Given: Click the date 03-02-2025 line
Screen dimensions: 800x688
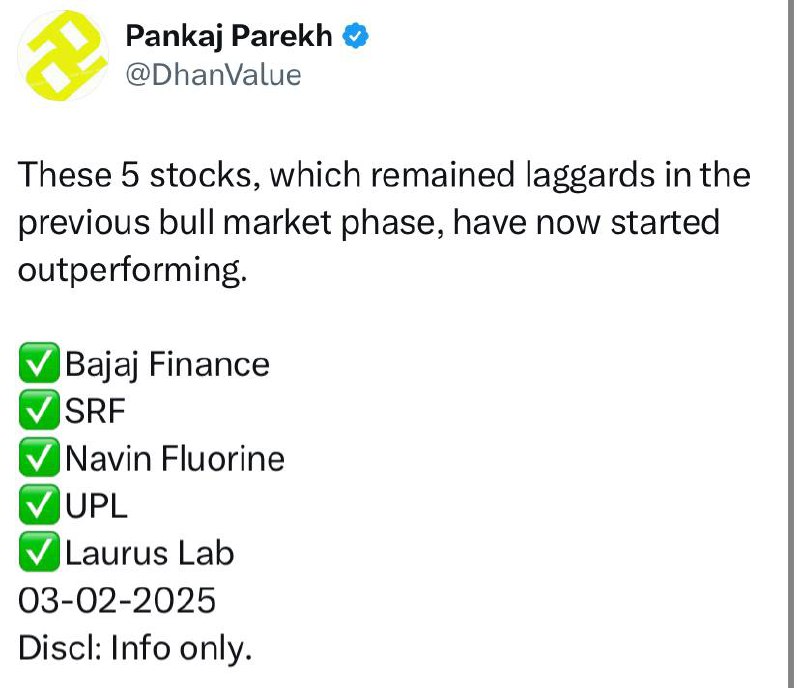Looking at the screenshot, I should point(117,600).
